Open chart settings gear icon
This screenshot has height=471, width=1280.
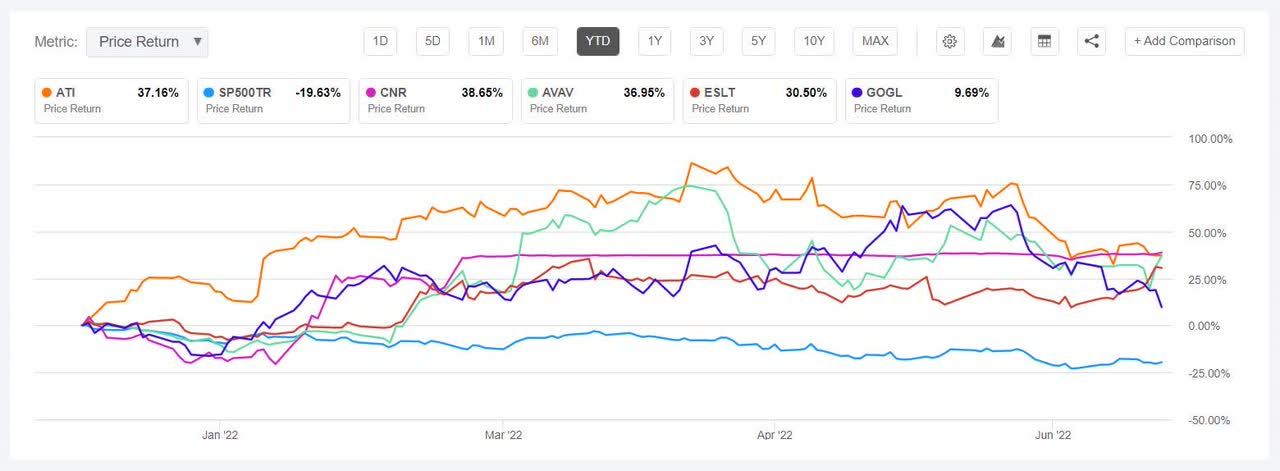[950, 41]
